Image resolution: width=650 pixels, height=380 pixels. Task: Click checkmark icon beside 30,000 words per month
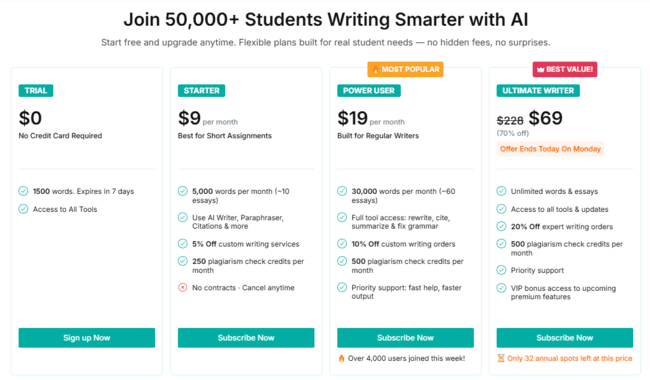pyautogui.click(x=342, y=191)
